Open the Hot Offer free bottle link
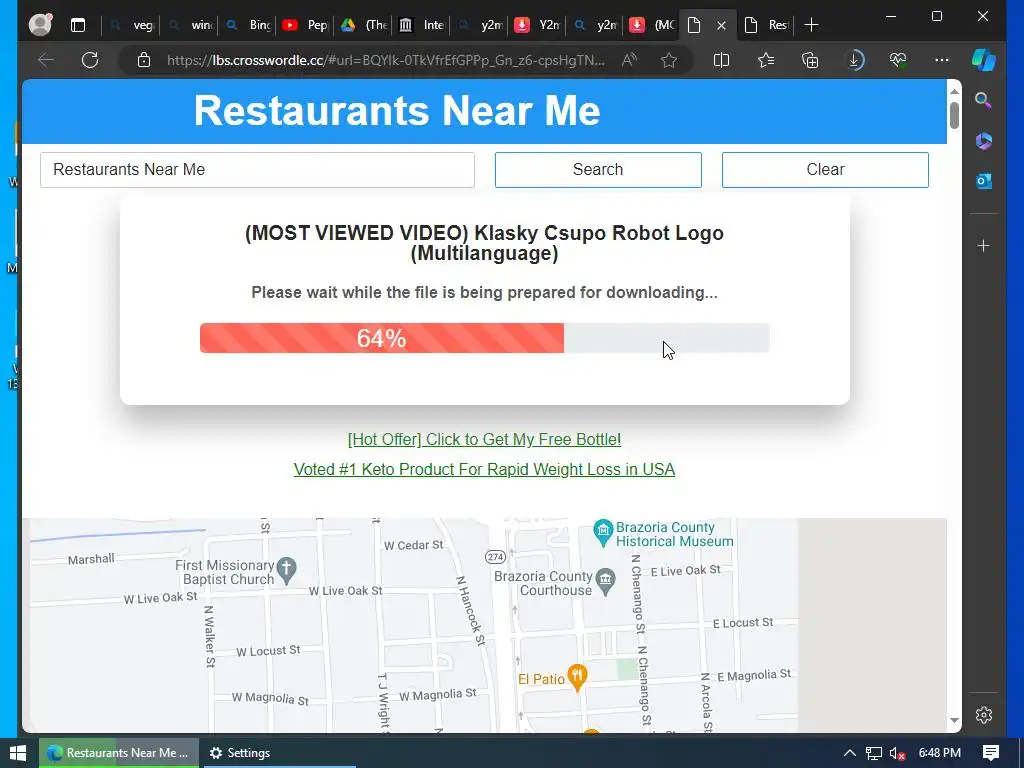 click(484, 440)
